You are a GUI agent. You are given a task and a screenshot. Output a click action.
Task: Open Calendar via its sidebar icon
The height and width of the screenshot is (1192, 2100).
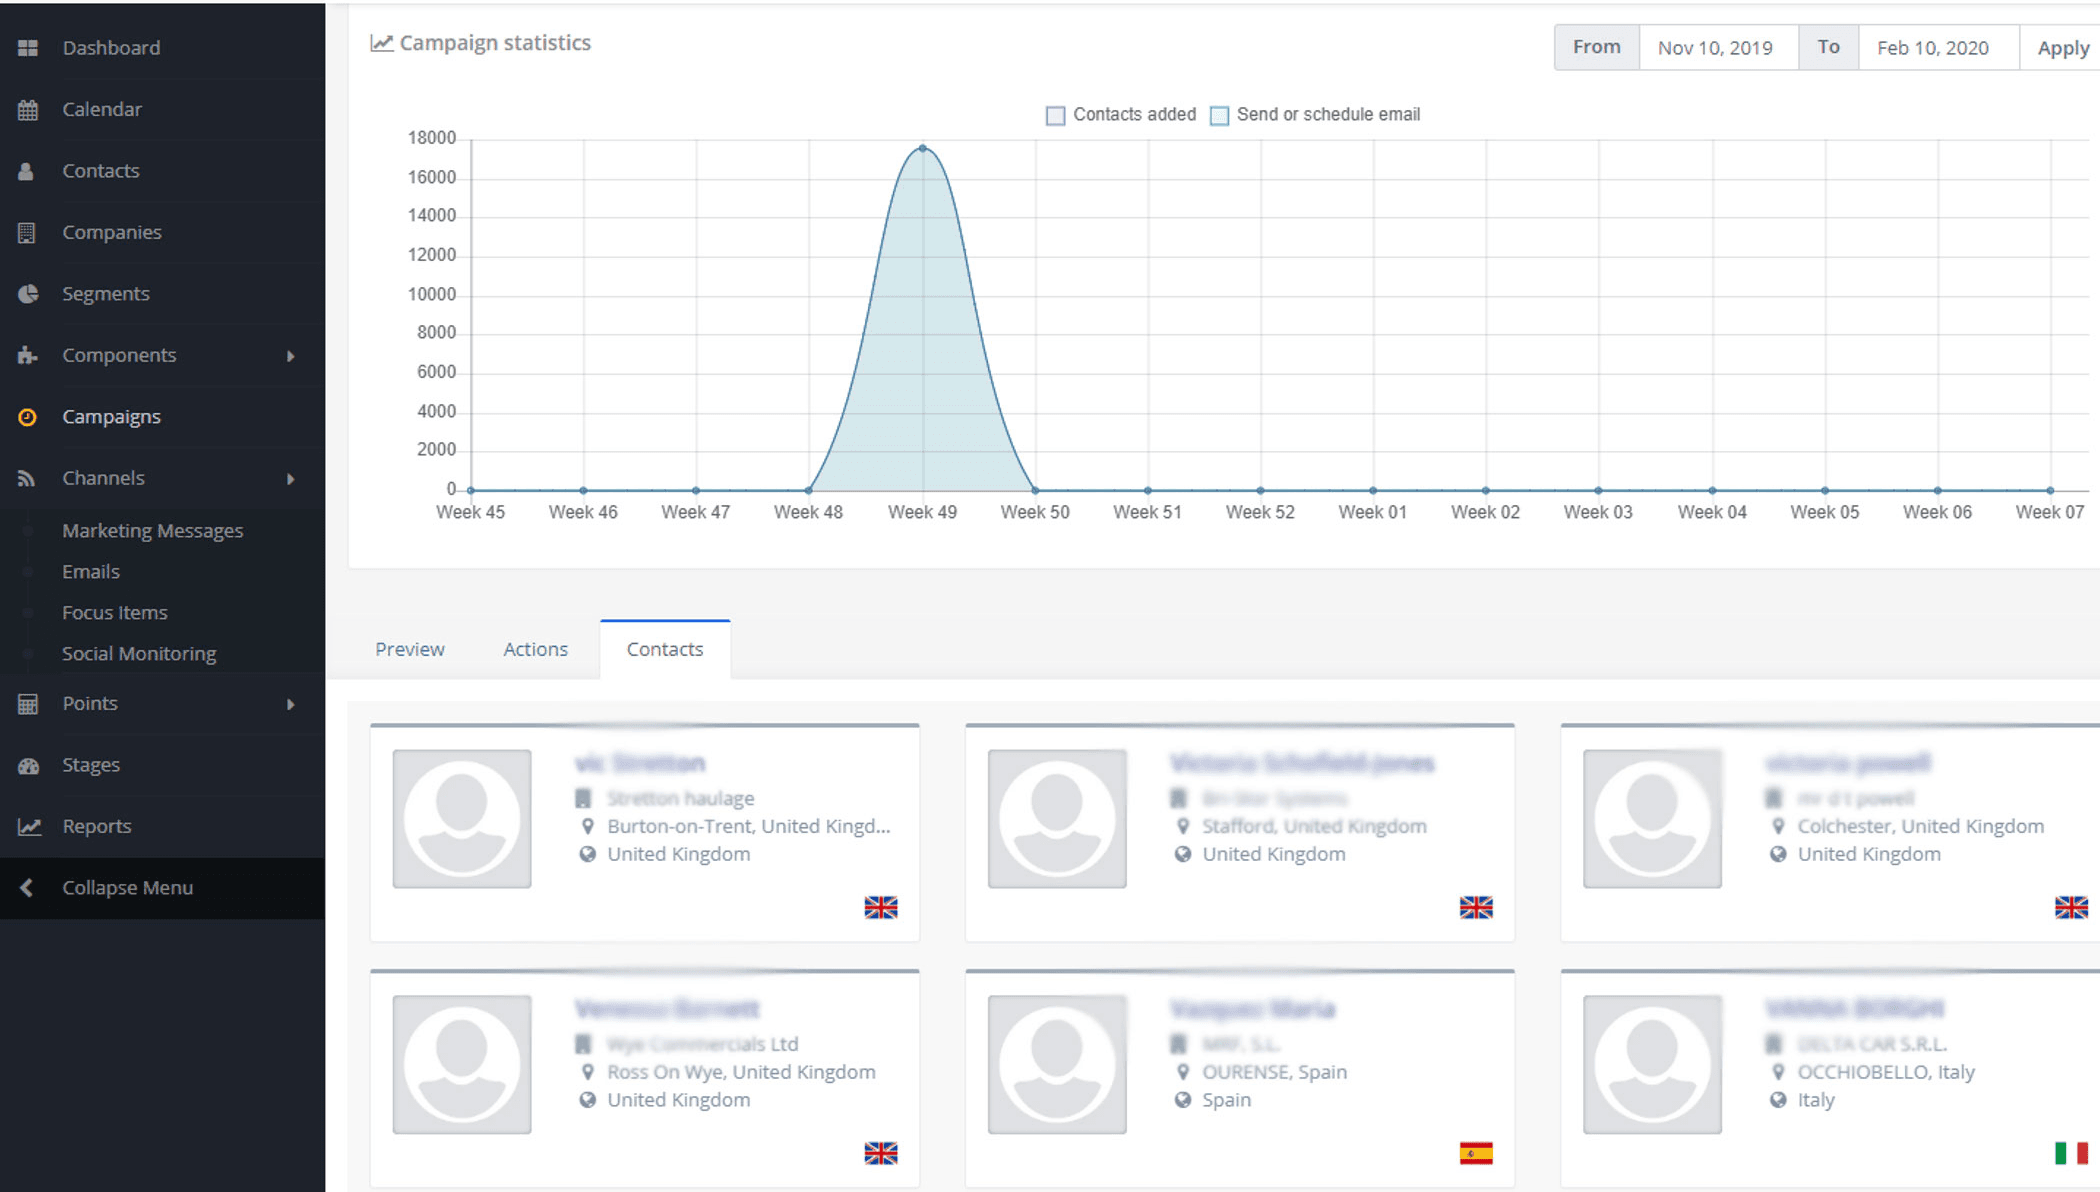click(28, 110)
